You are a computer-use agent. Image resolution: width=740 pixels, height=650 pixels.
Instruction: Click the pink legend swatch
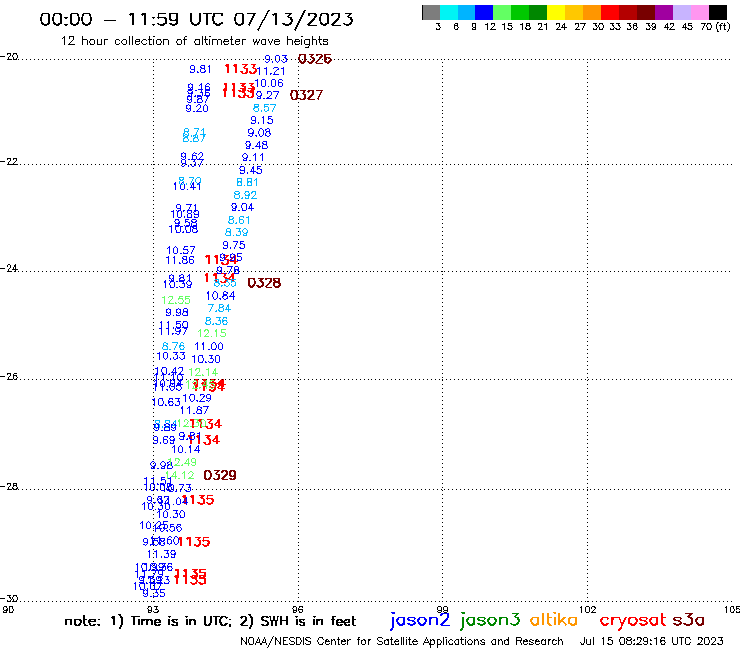pyautogui.click(x=699, y=12)
